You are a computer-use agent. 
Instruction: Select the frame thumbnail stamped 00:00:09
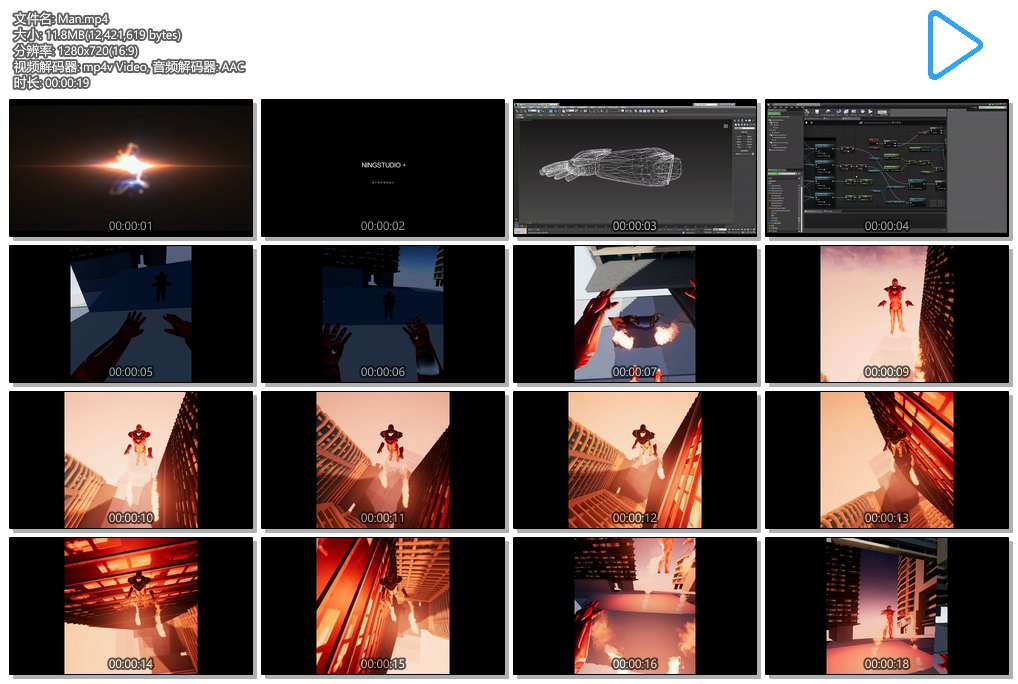pos(887,314)
